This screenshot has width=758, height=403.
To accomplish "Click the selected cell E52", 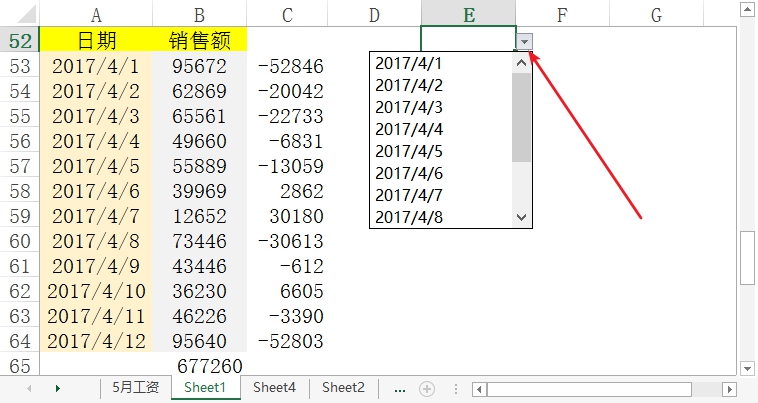I will pyautogui.click(x=468, y=39).
